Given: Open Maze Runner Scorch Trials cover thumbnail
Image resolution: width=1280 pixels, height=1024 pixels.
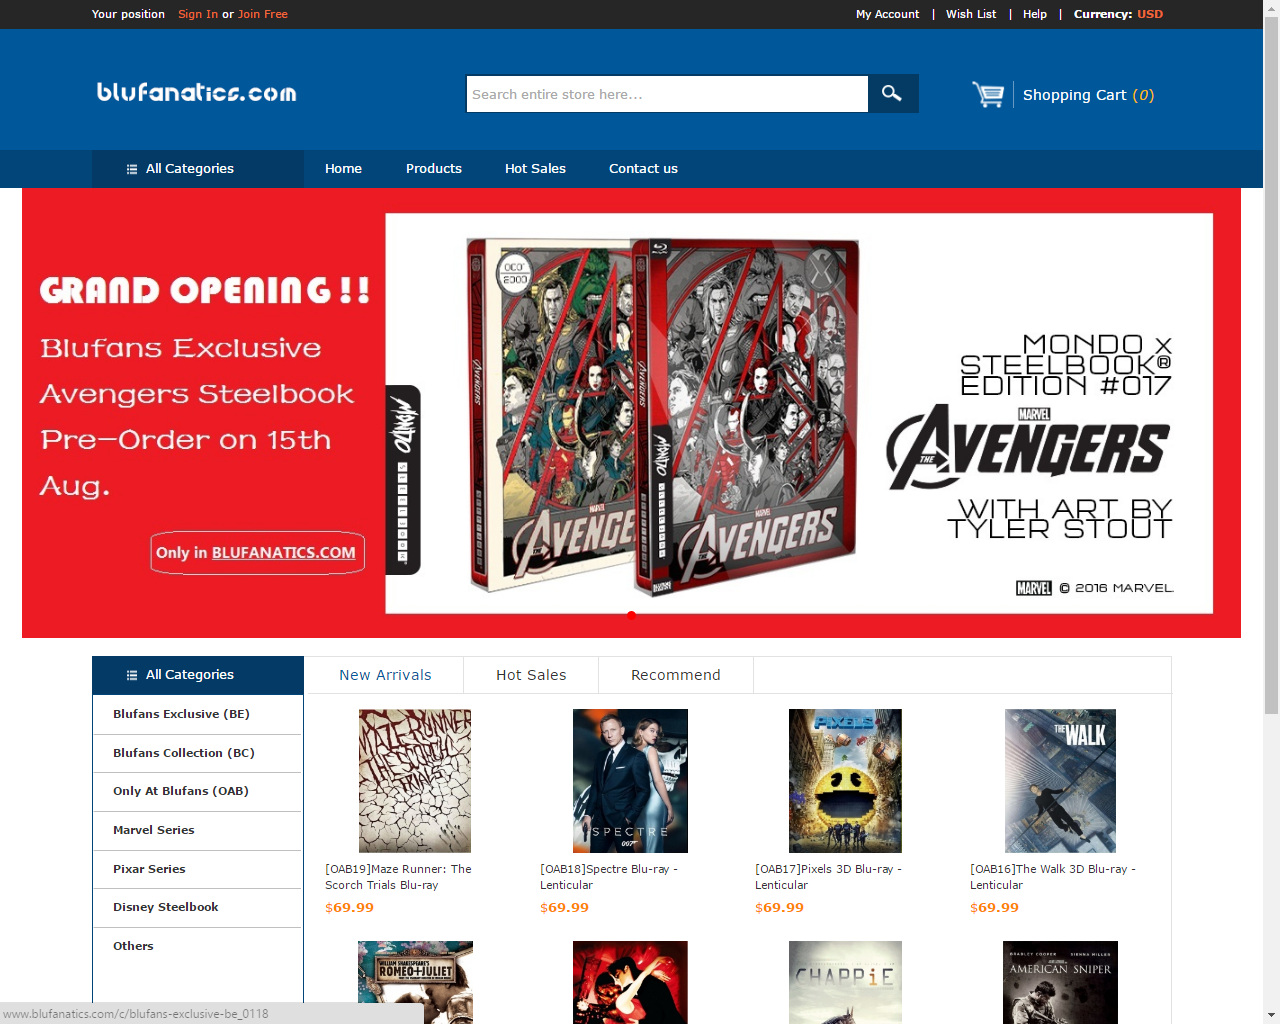Looking at the screenshot, I should 415,781.
